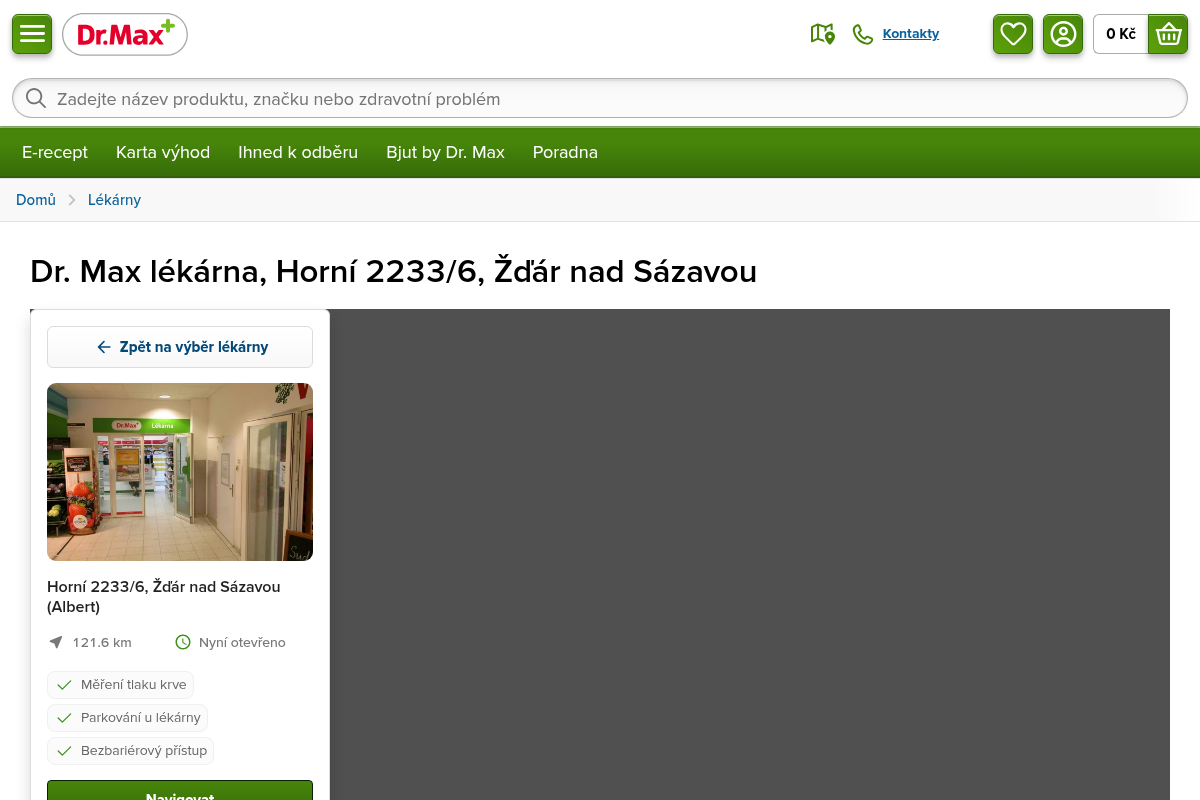The height and width of the screenshot is (800, 1200).
Task: Click Zpět na výběr lékárny button
Action: tap(180, 347)
